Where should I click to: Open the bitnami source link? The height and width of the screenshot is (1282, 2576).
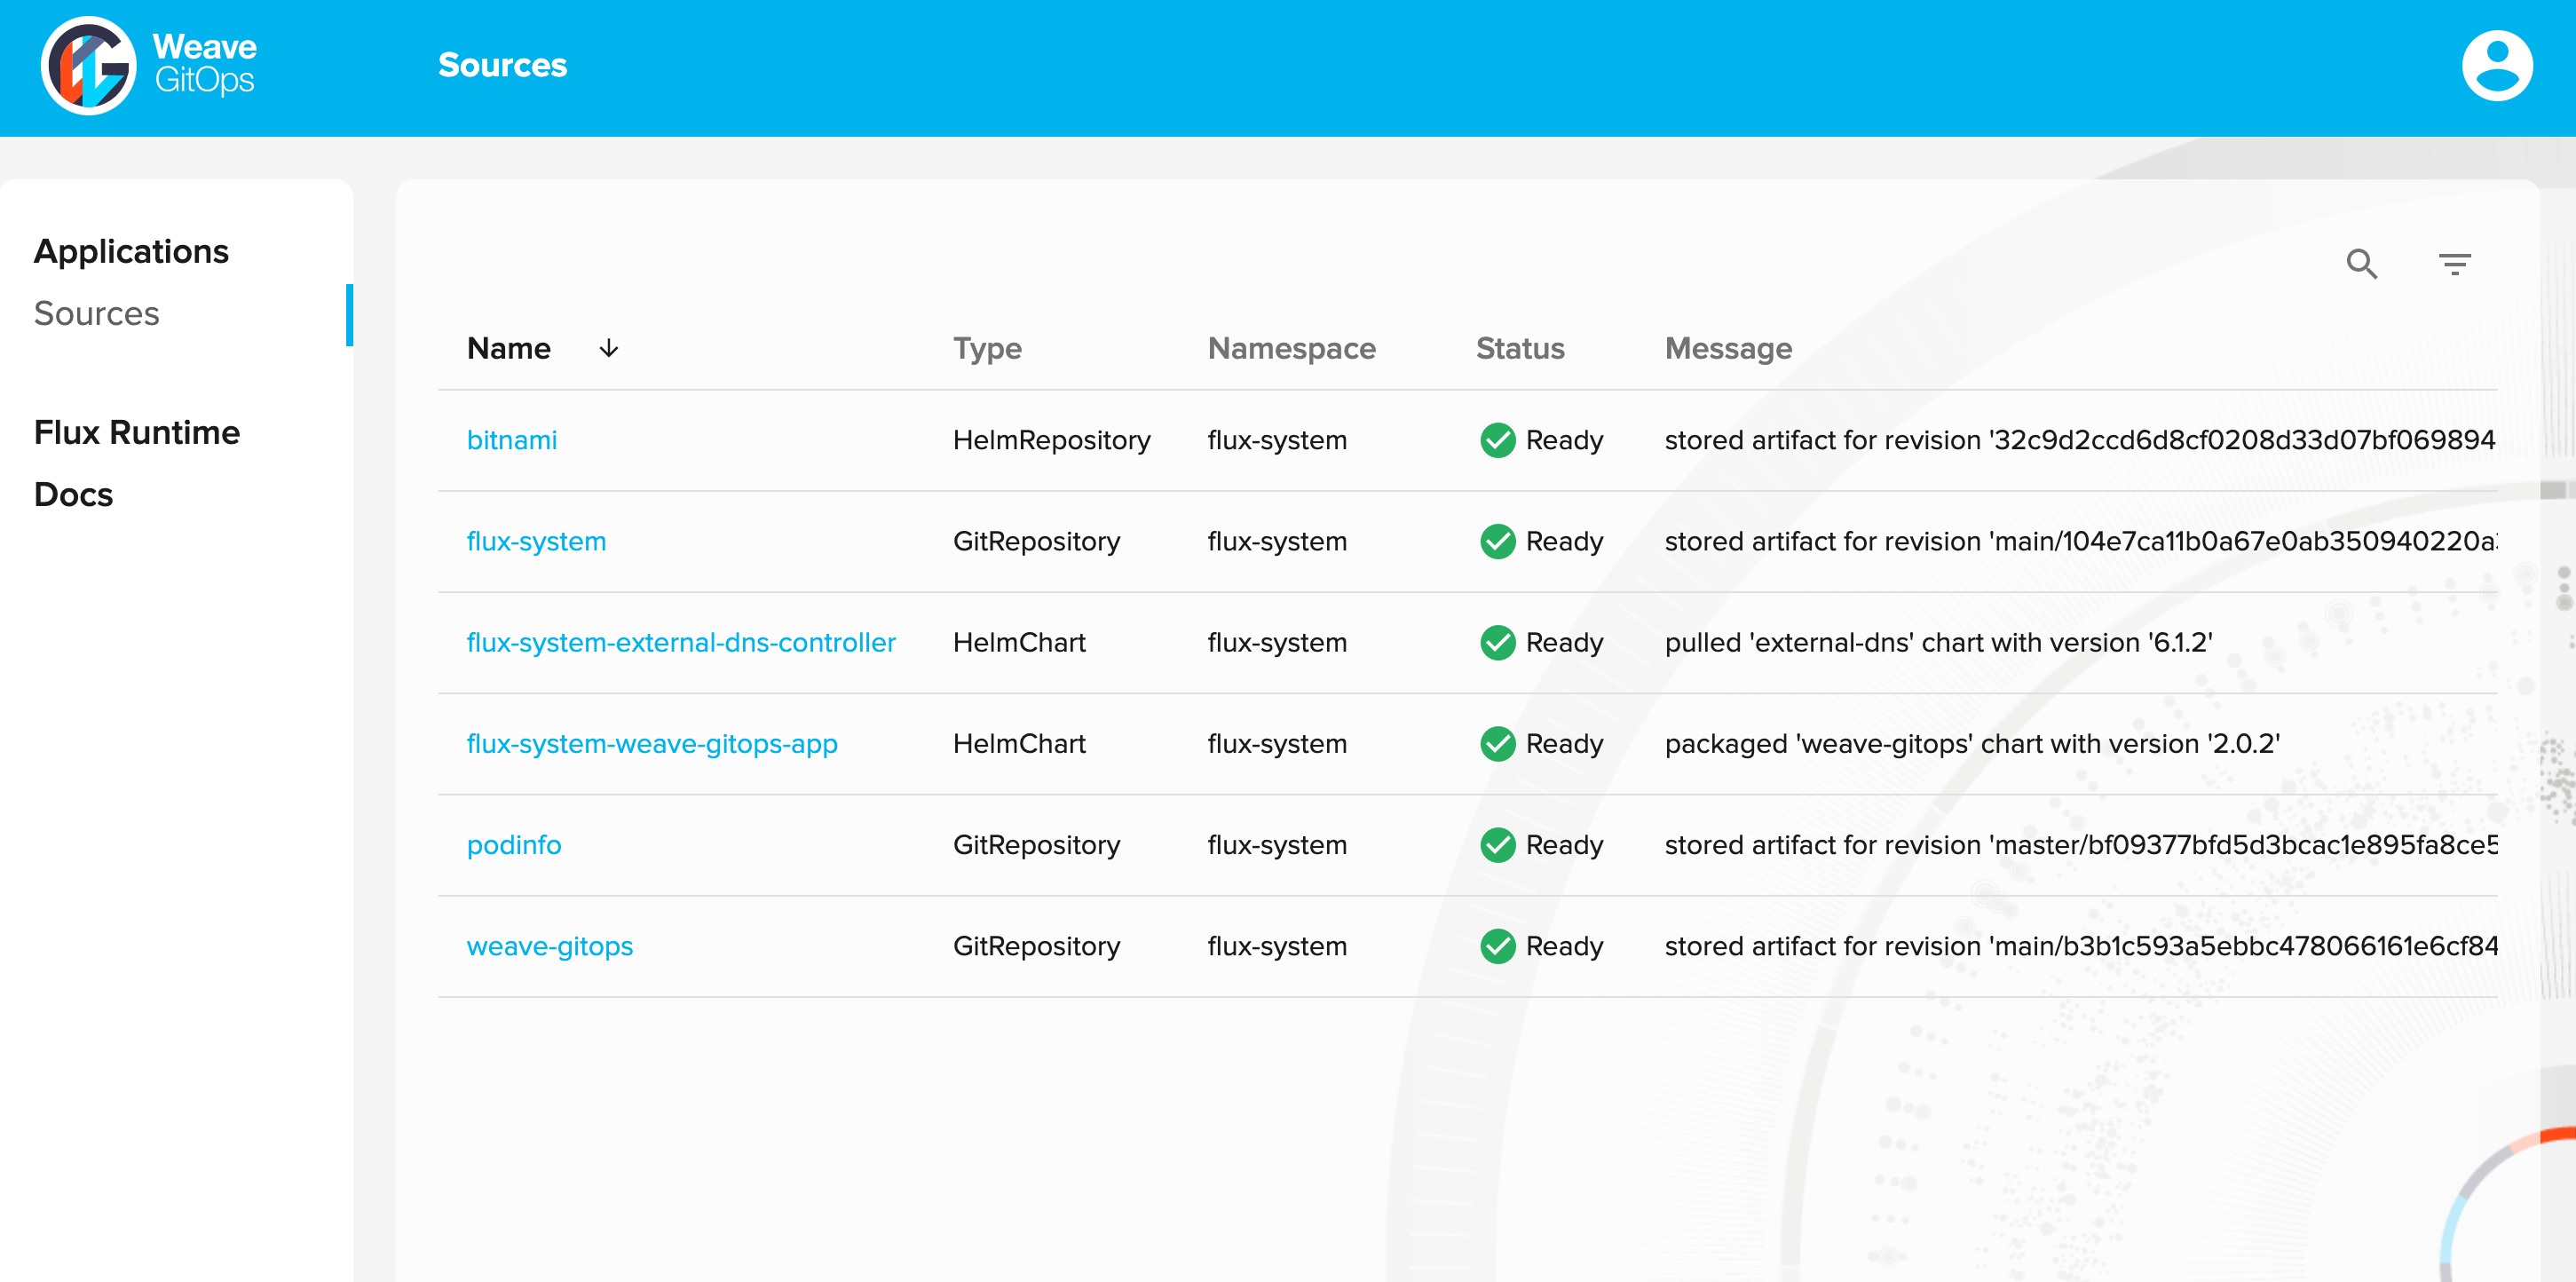(x=511, y=440)
